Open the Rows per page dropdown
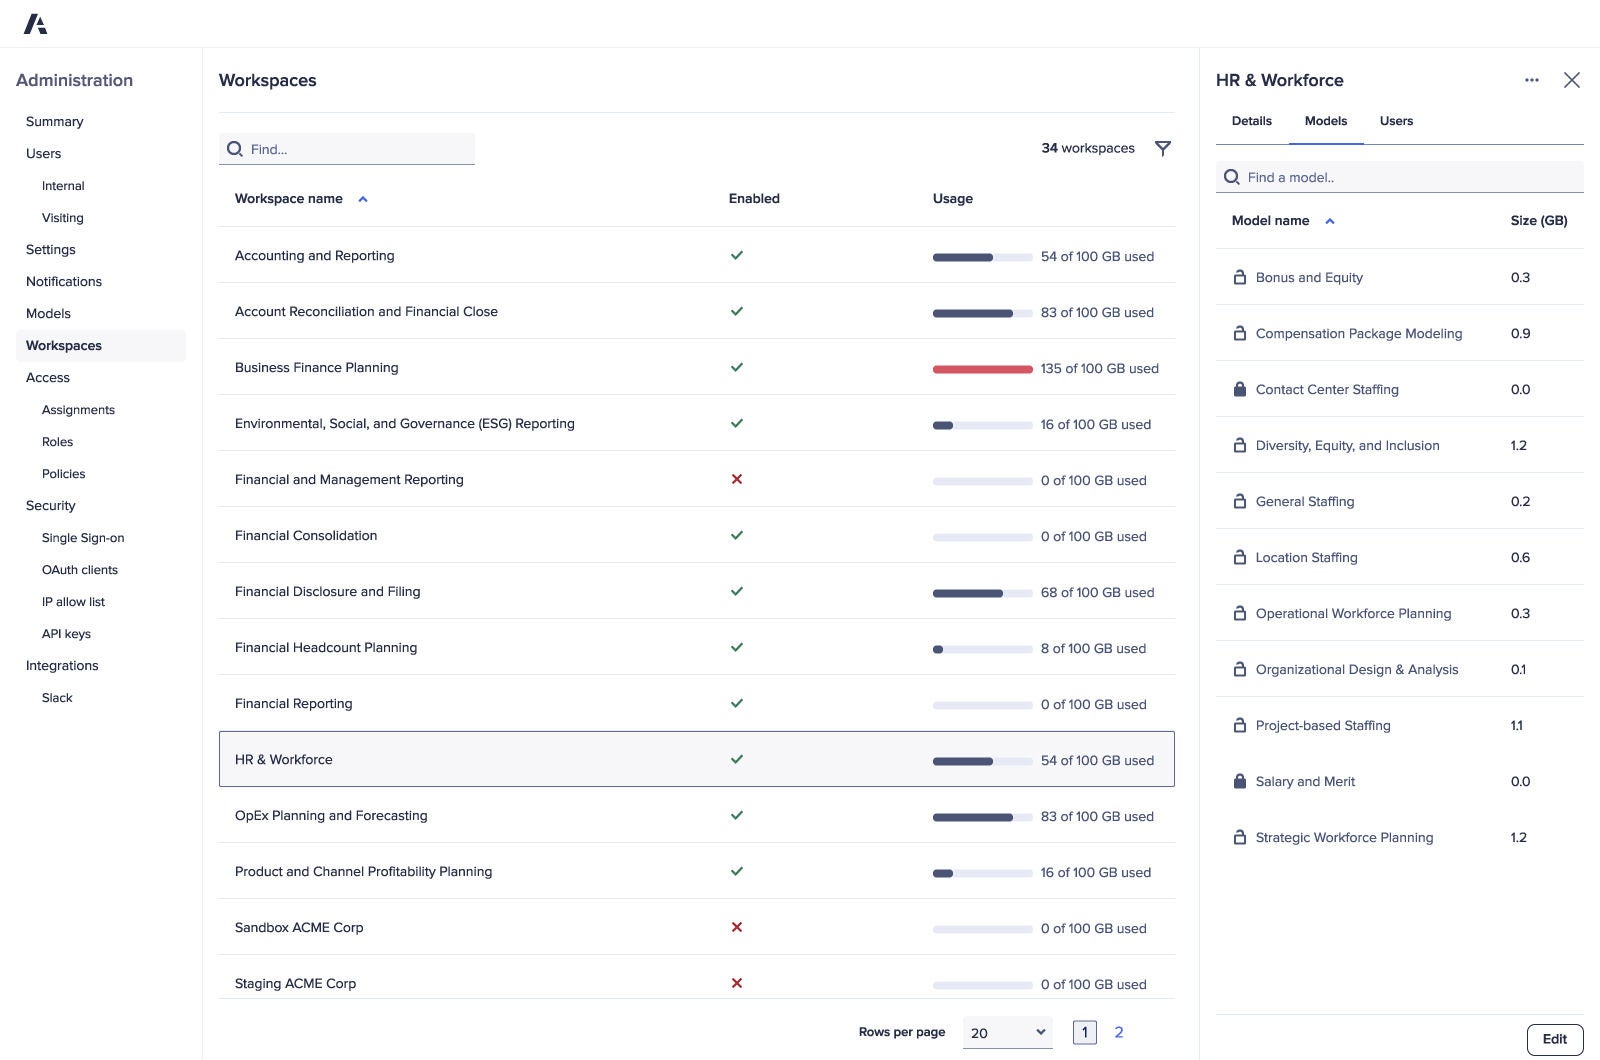This screenshot has height=1060, width=1600. (1006, 1031)
